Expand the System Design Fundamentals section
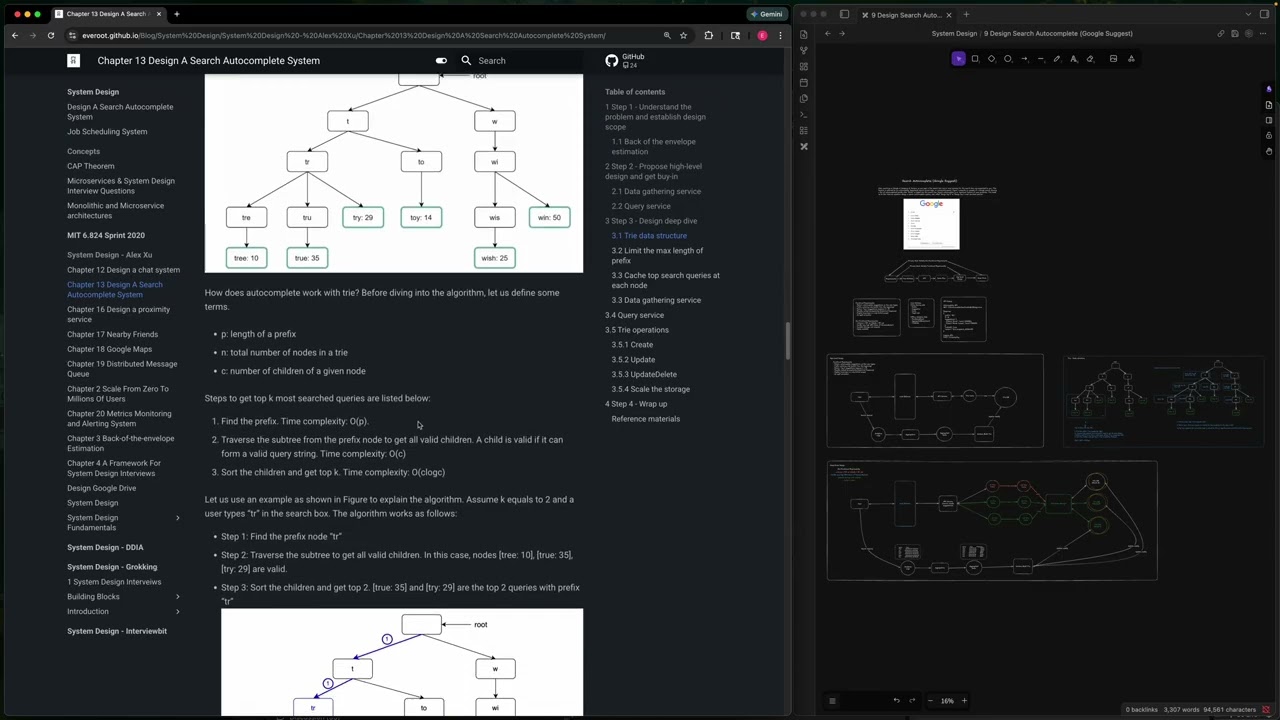This screenshot has width=1280, height=720. (178, 518)
